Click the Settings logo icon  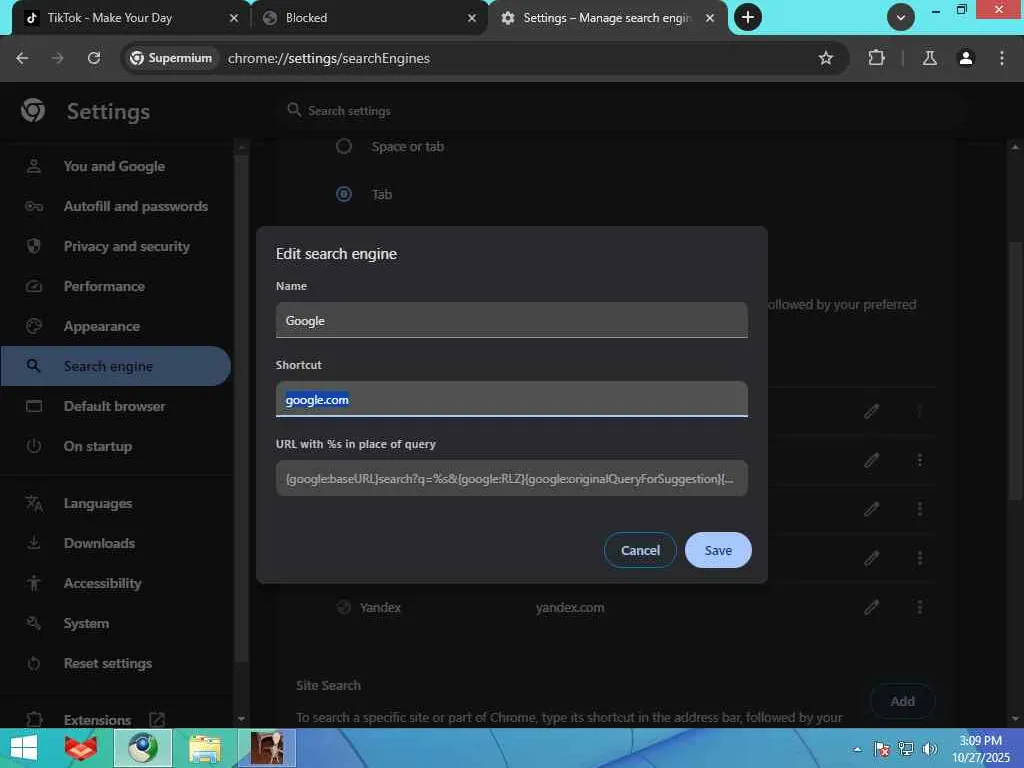tap(33, 110)
